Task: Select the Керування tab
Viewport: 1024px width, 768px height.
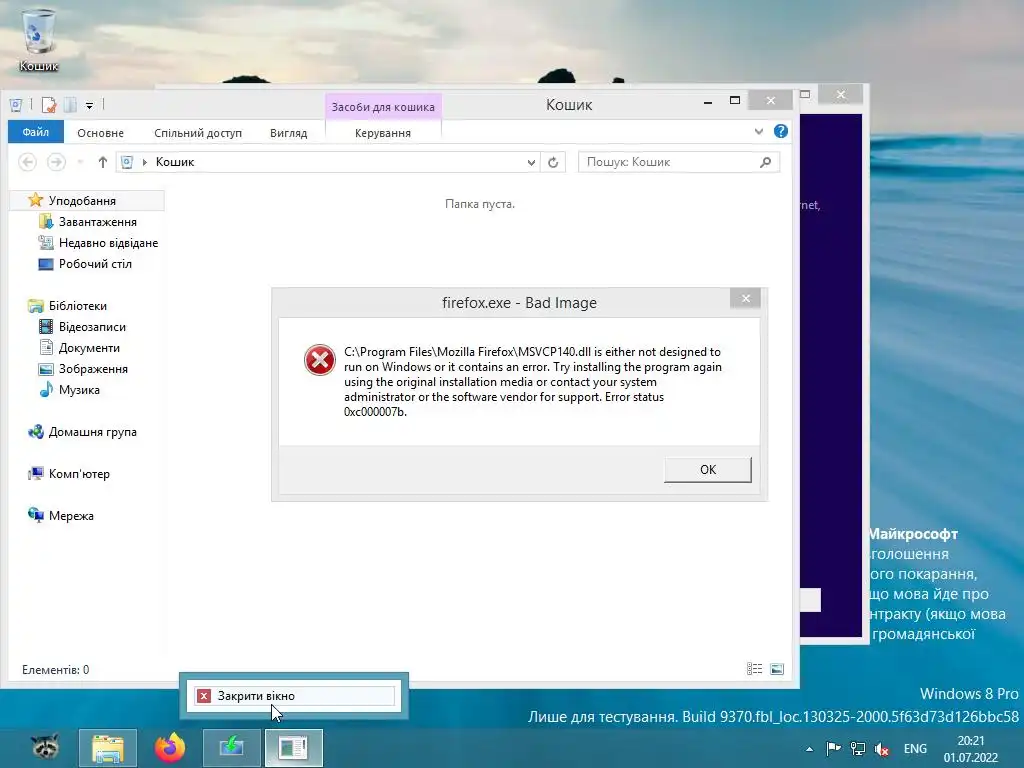Action: [383, 133]
